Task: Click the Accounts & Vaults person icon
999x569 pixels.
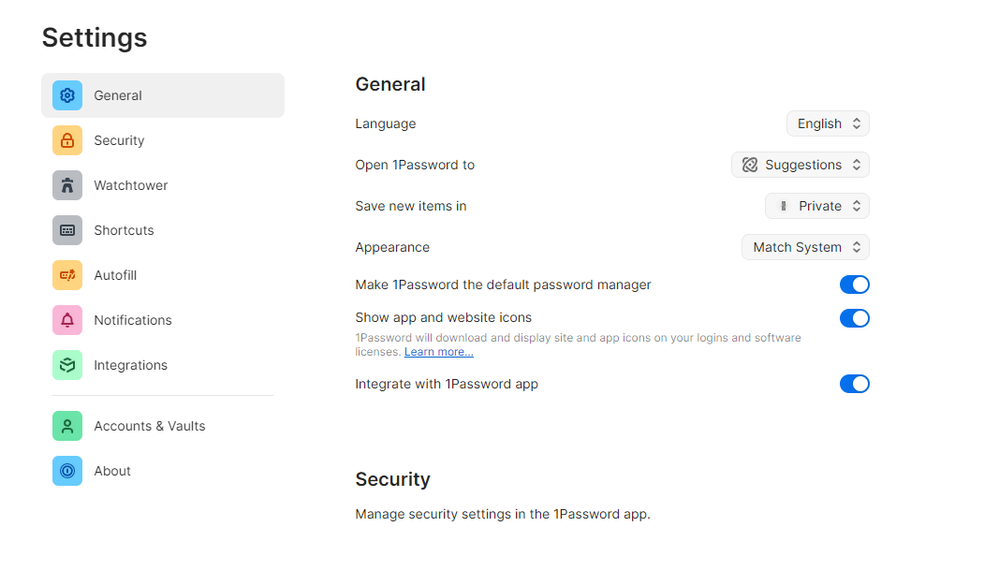Action: 67,427
